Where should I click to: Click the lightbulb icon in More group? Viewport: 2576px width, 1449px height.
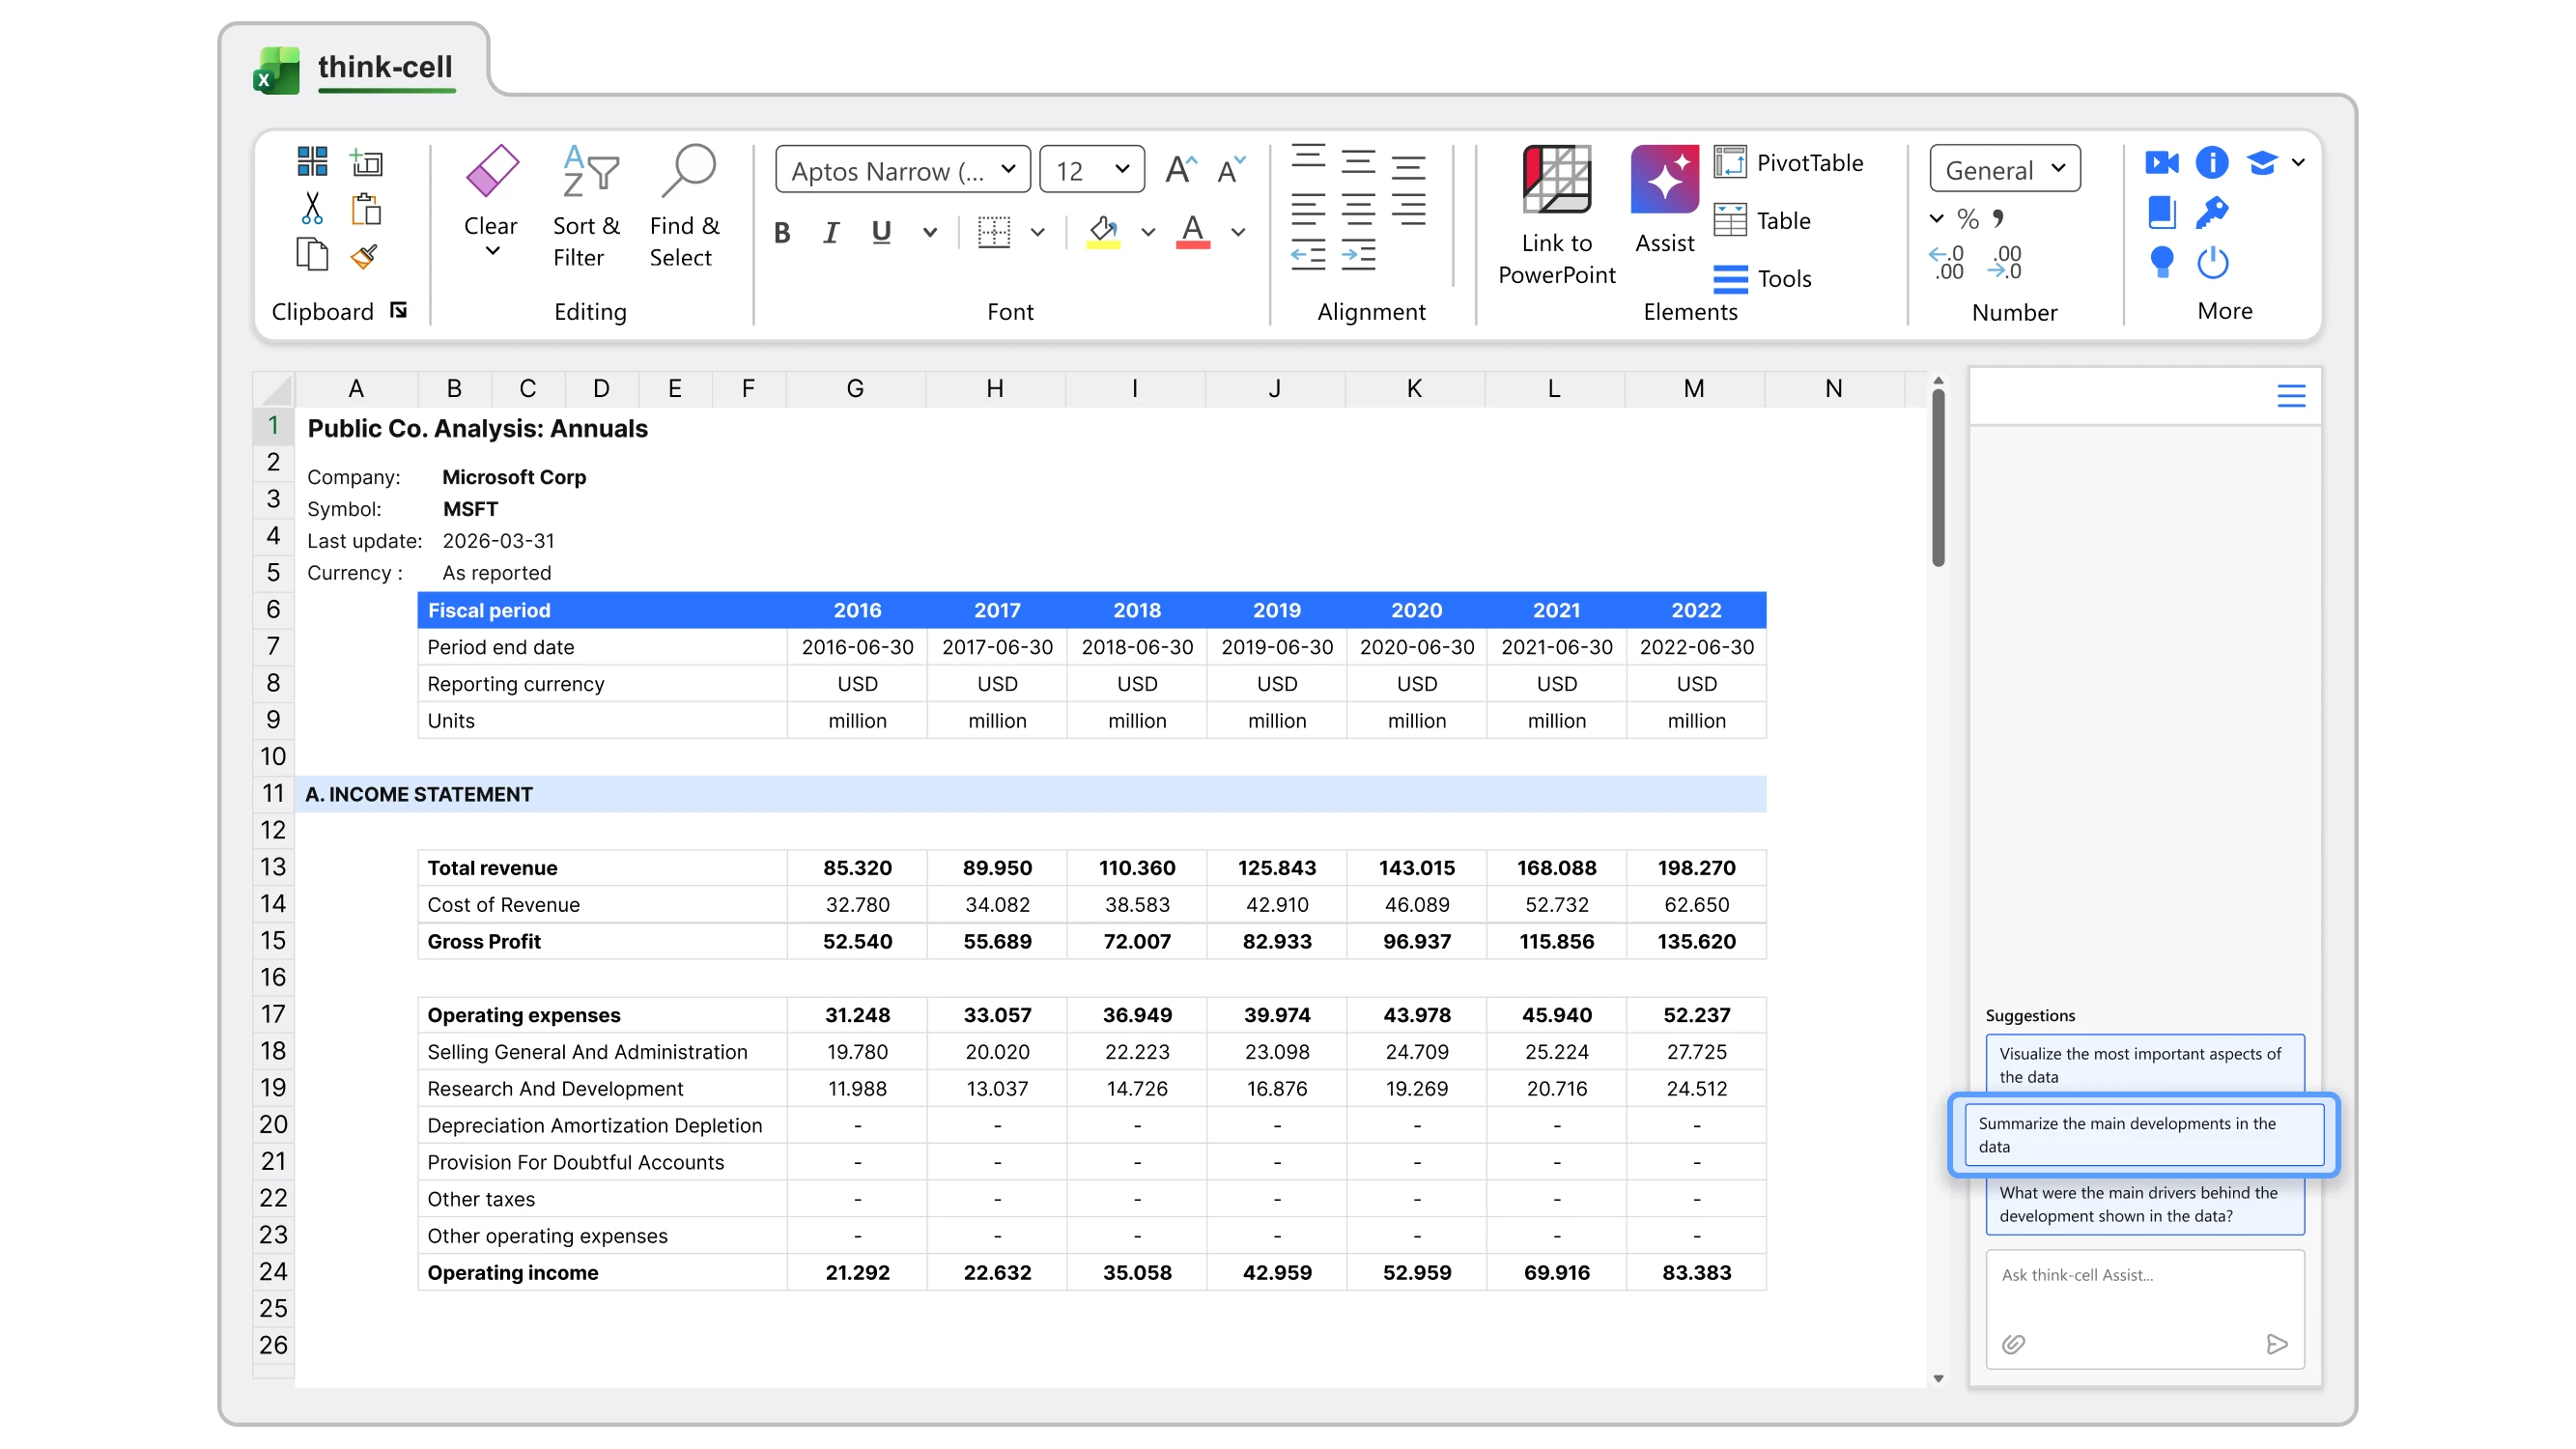(2161, 262)
